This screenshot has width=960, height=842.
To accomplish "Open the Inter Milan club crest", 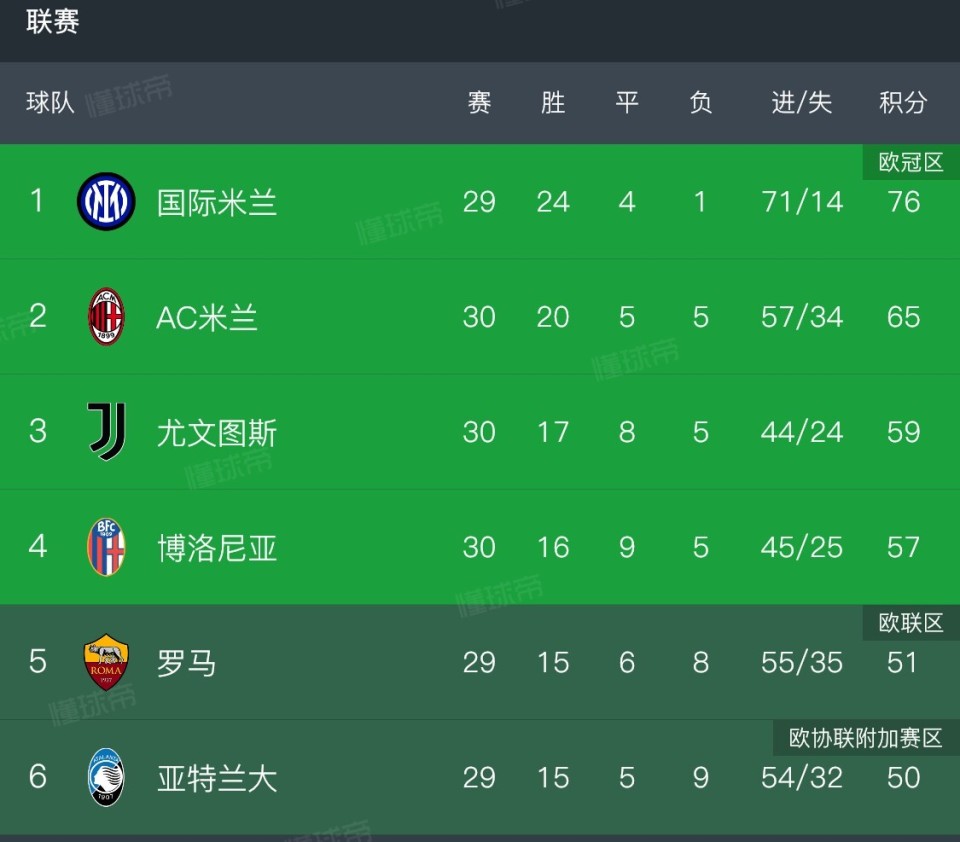I will click(106, 201).
